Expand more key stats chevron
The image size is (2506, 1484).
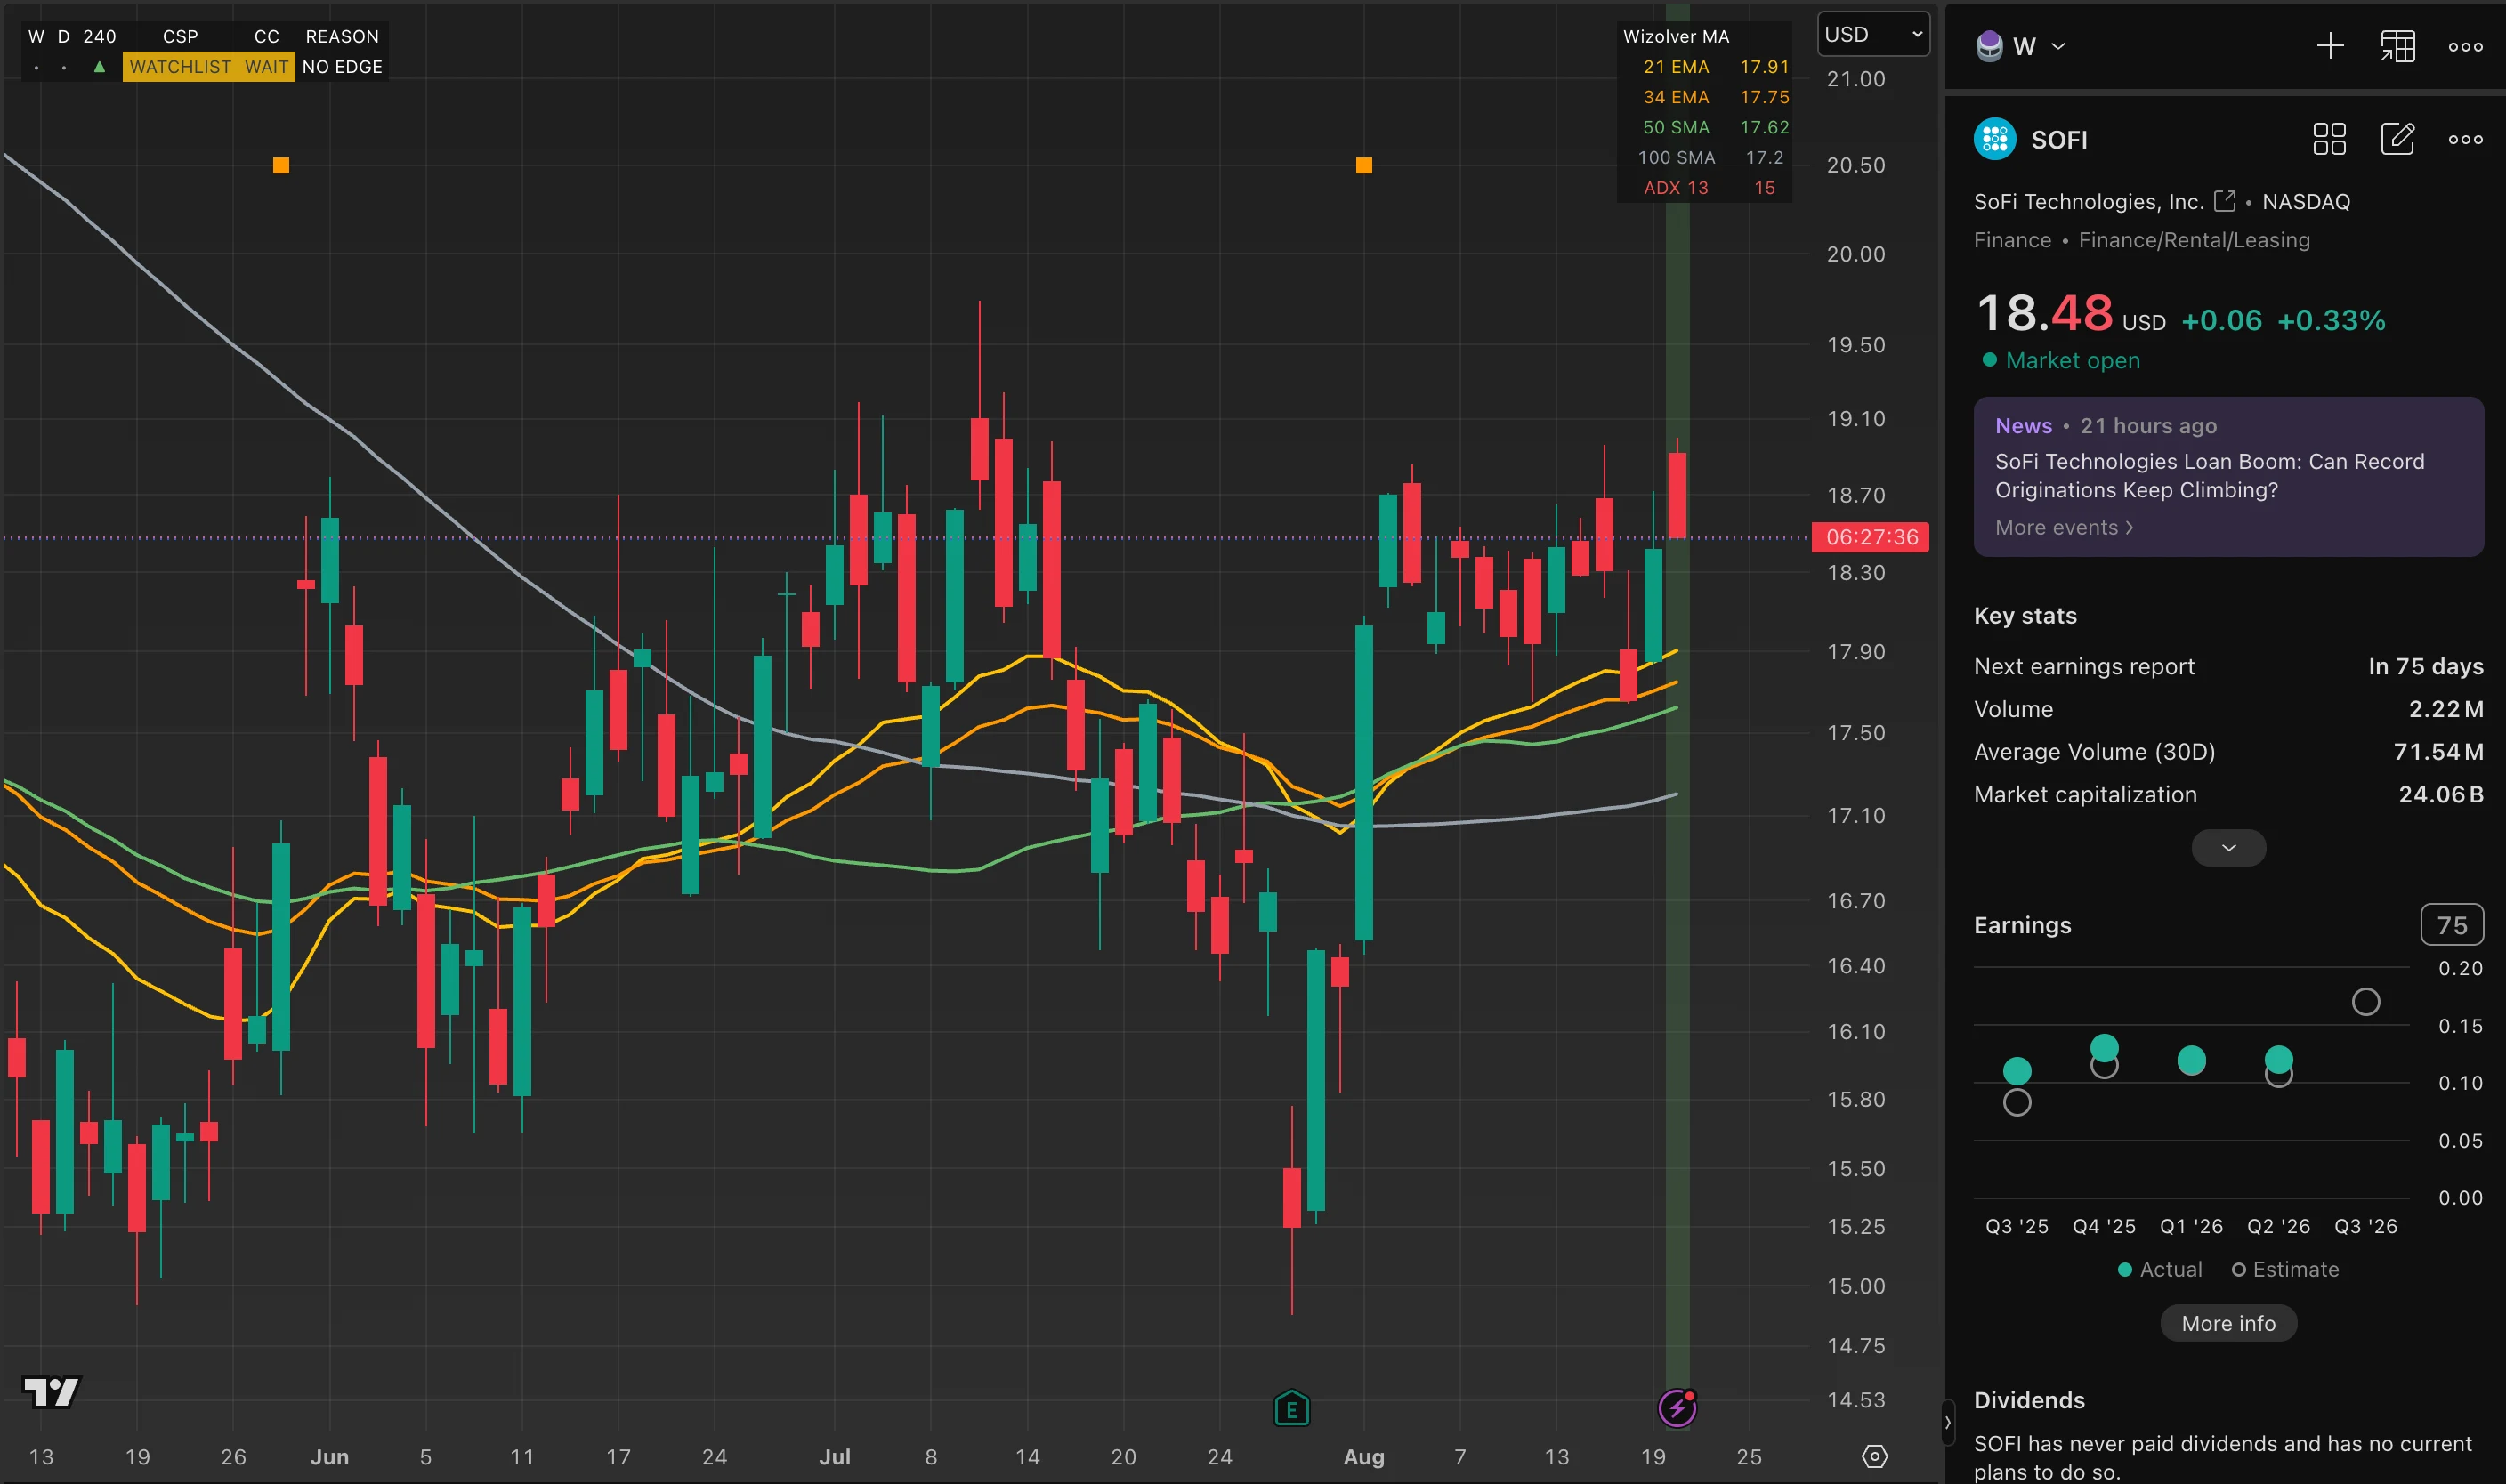[2228, 848]
